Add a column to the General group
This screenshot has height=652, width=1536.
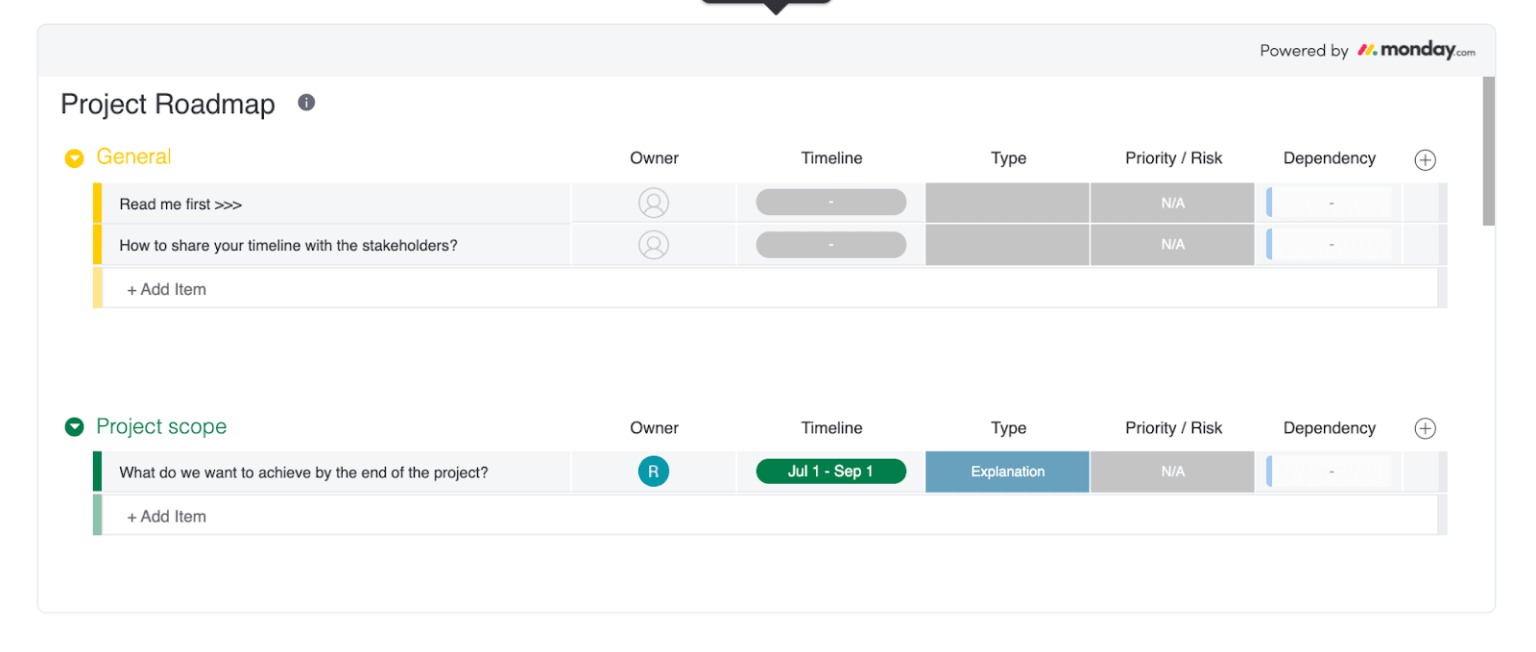(1425, 160)
